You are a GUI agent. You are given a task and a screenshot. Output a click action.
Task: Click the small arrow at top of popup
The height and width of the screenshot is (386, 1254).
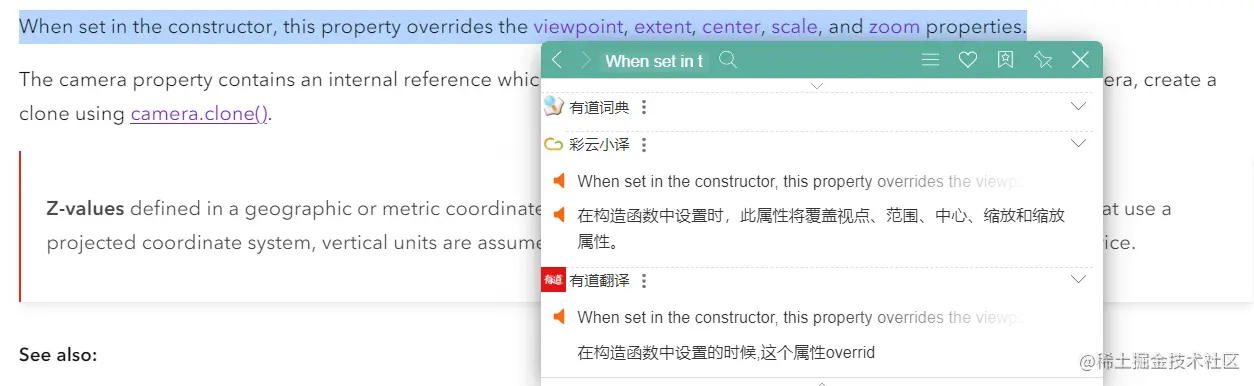817,85
